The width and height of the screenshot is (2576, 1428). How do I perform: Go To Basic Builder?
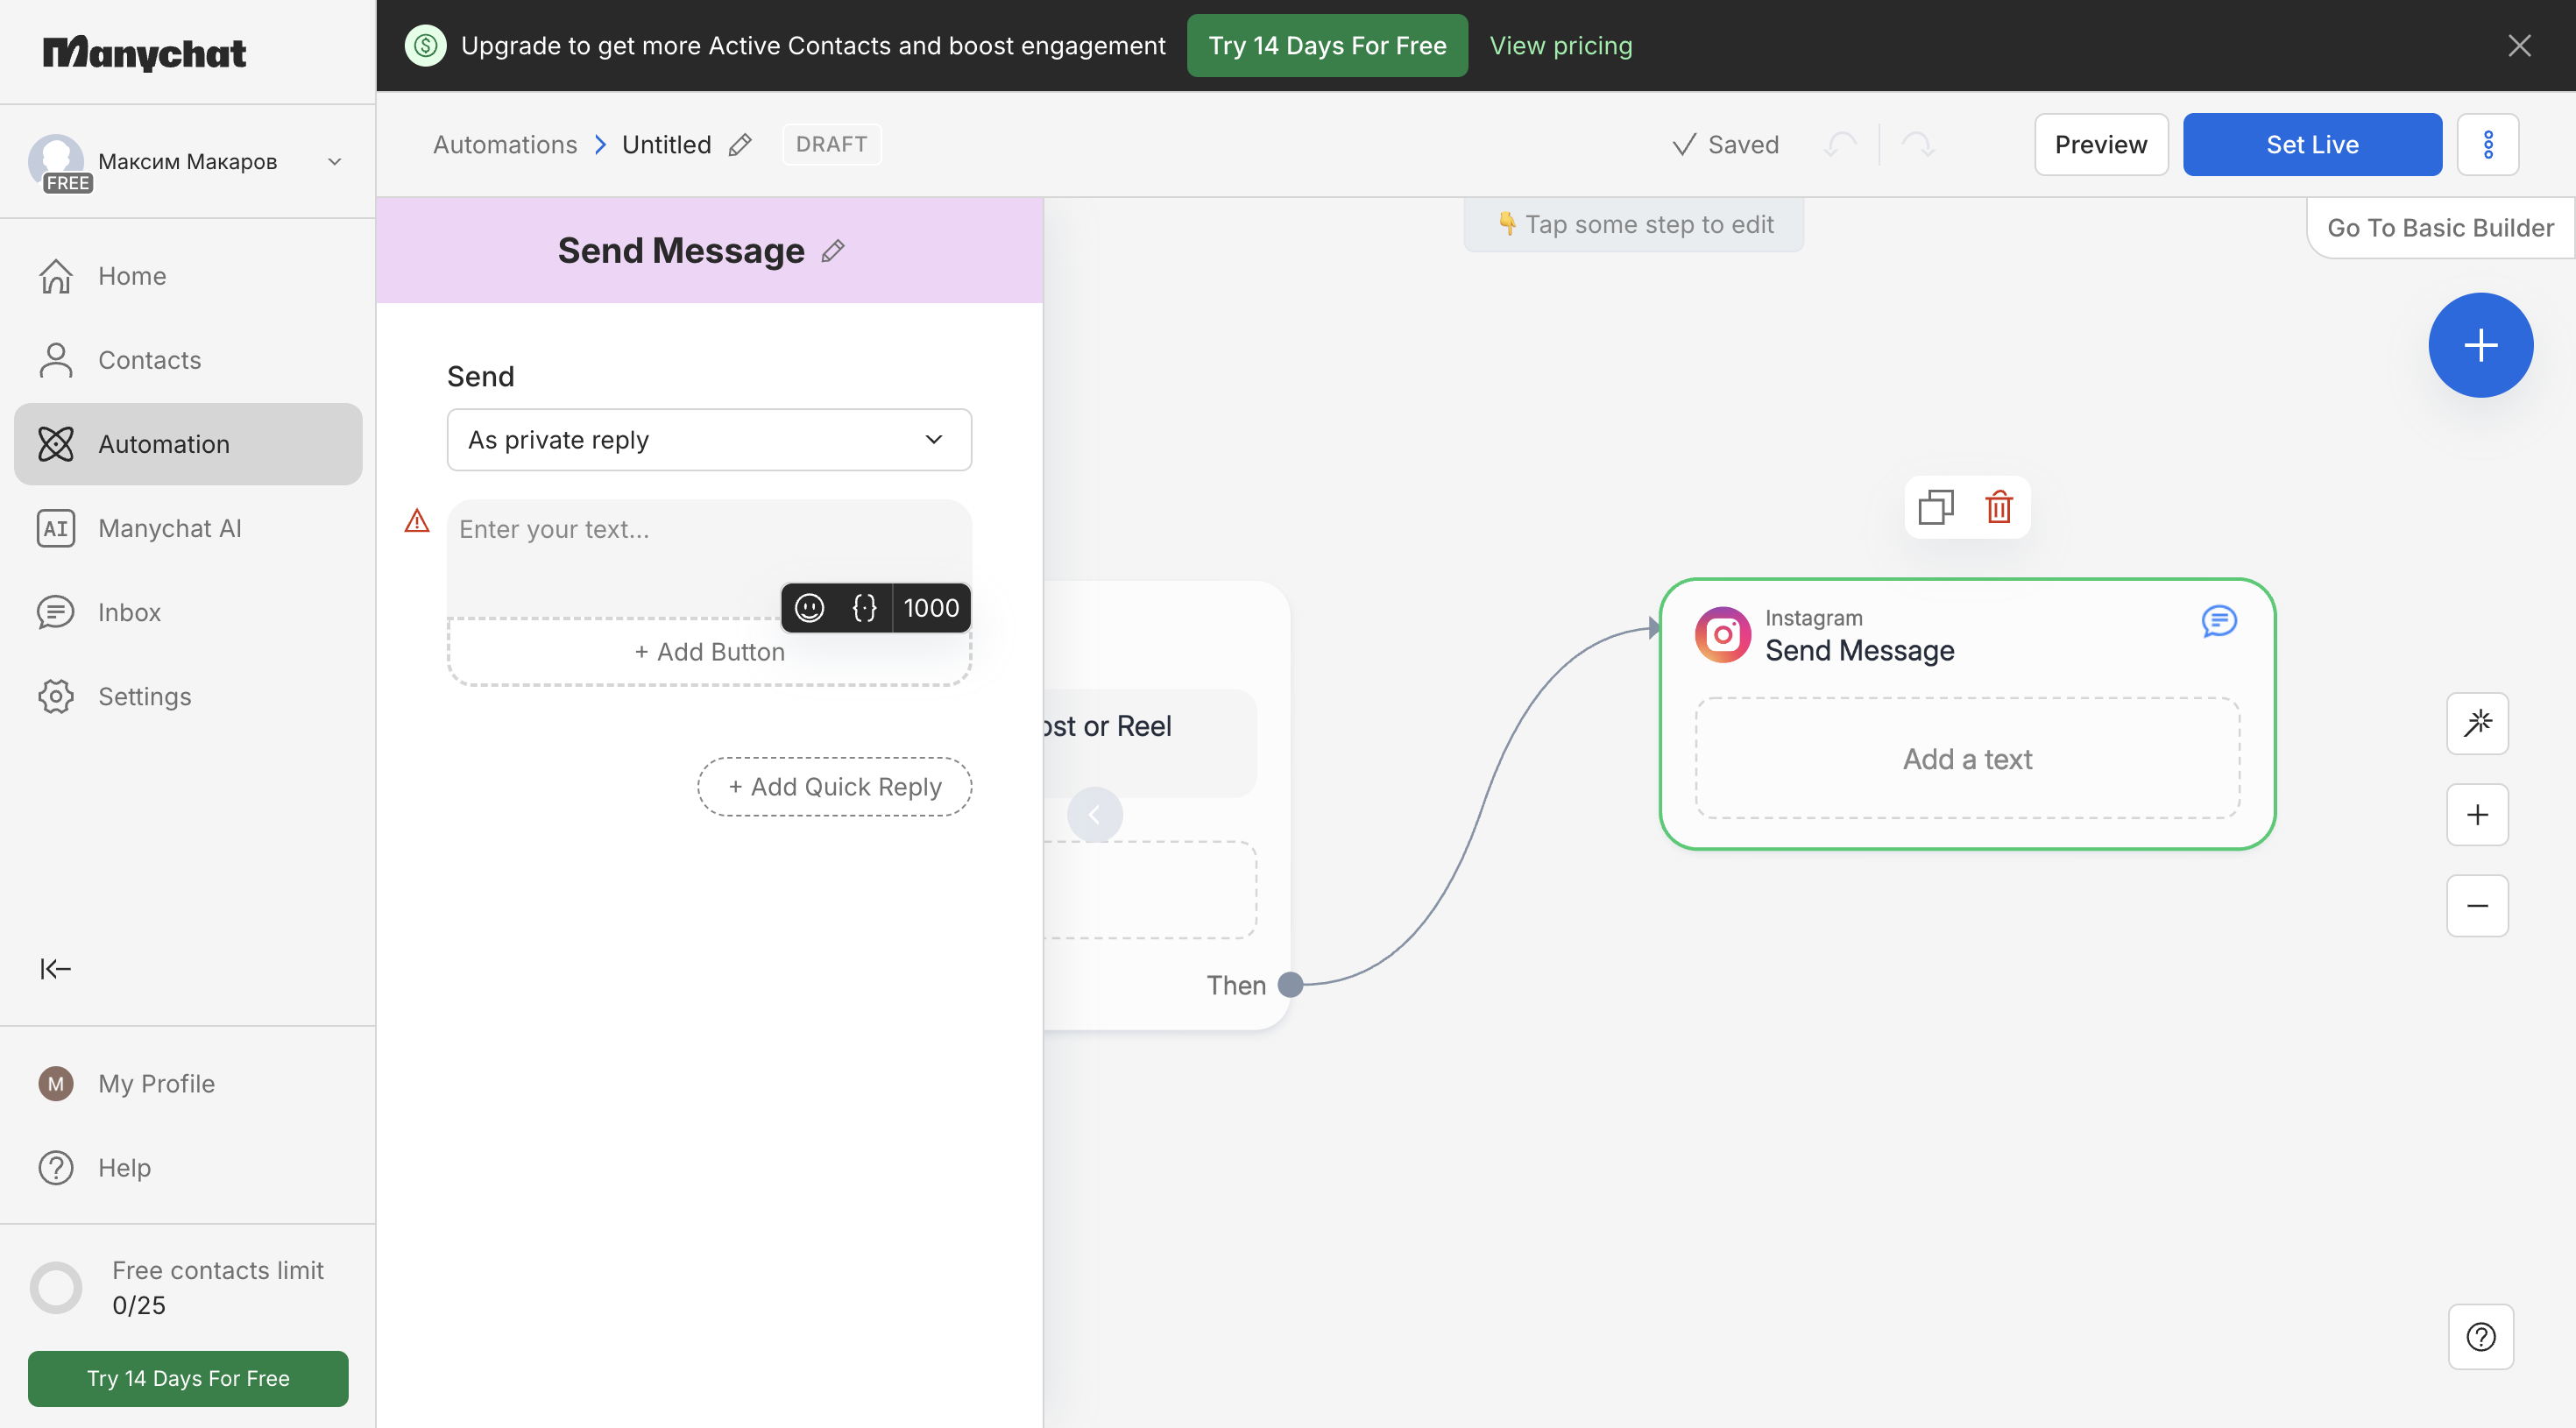pos(2440,228)
